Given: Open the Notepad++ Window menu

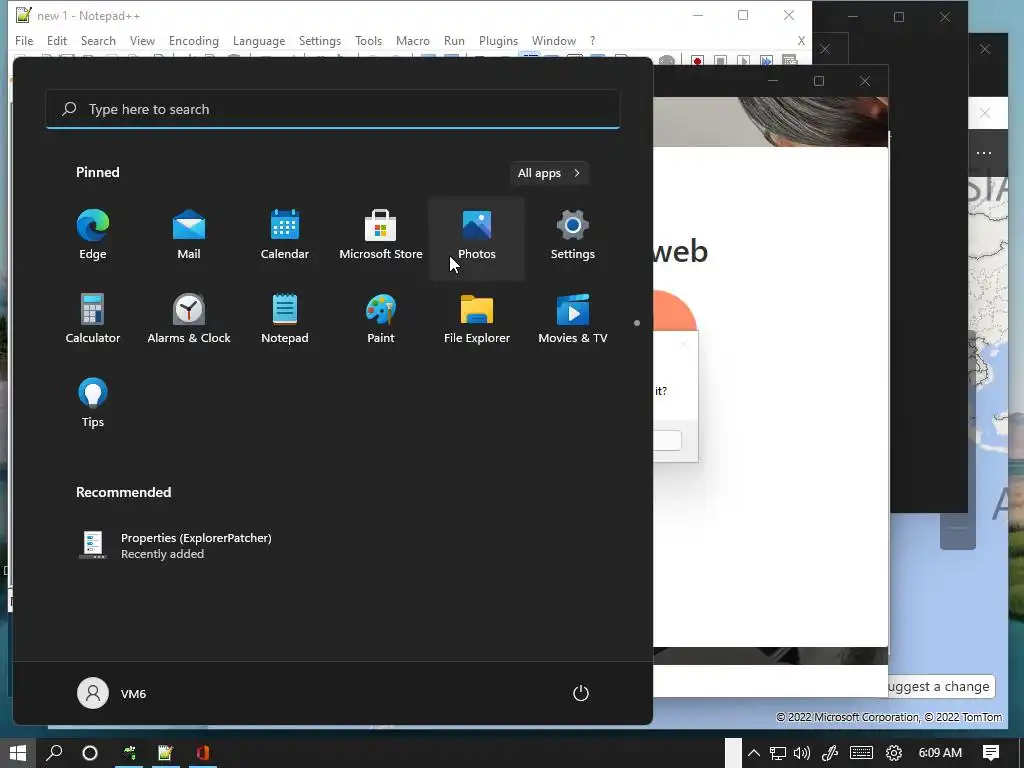Looking at the screenshot, I should pos(554,40).
